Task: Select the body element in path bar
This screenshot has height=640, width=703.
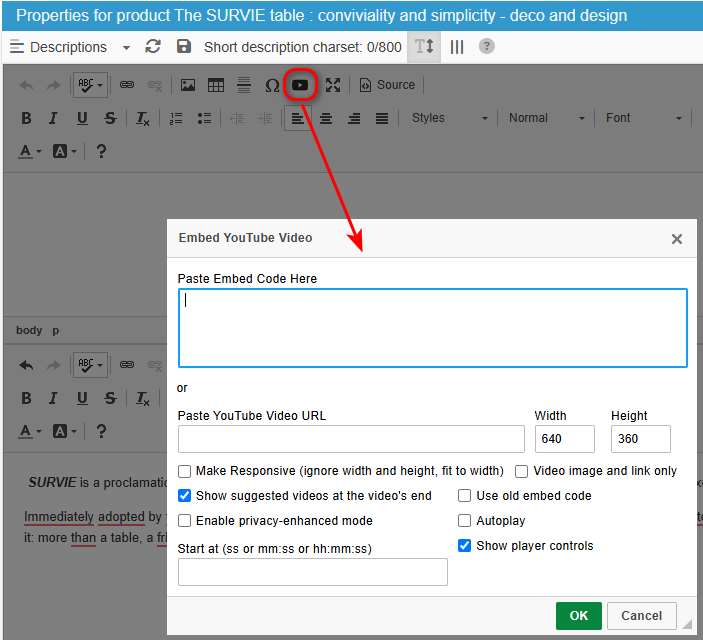Action: 29,331
